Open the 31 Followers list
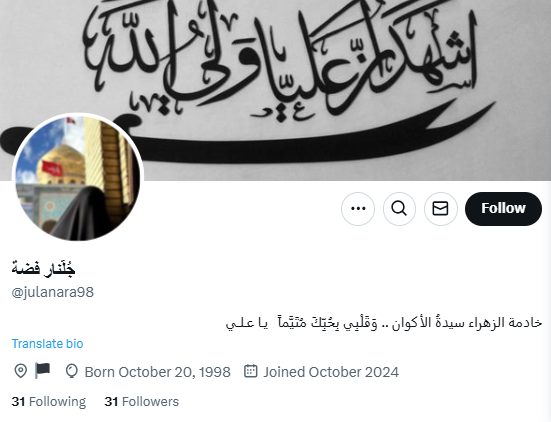Viewport: 551px width, 422px height. click(x=142, y=402)
